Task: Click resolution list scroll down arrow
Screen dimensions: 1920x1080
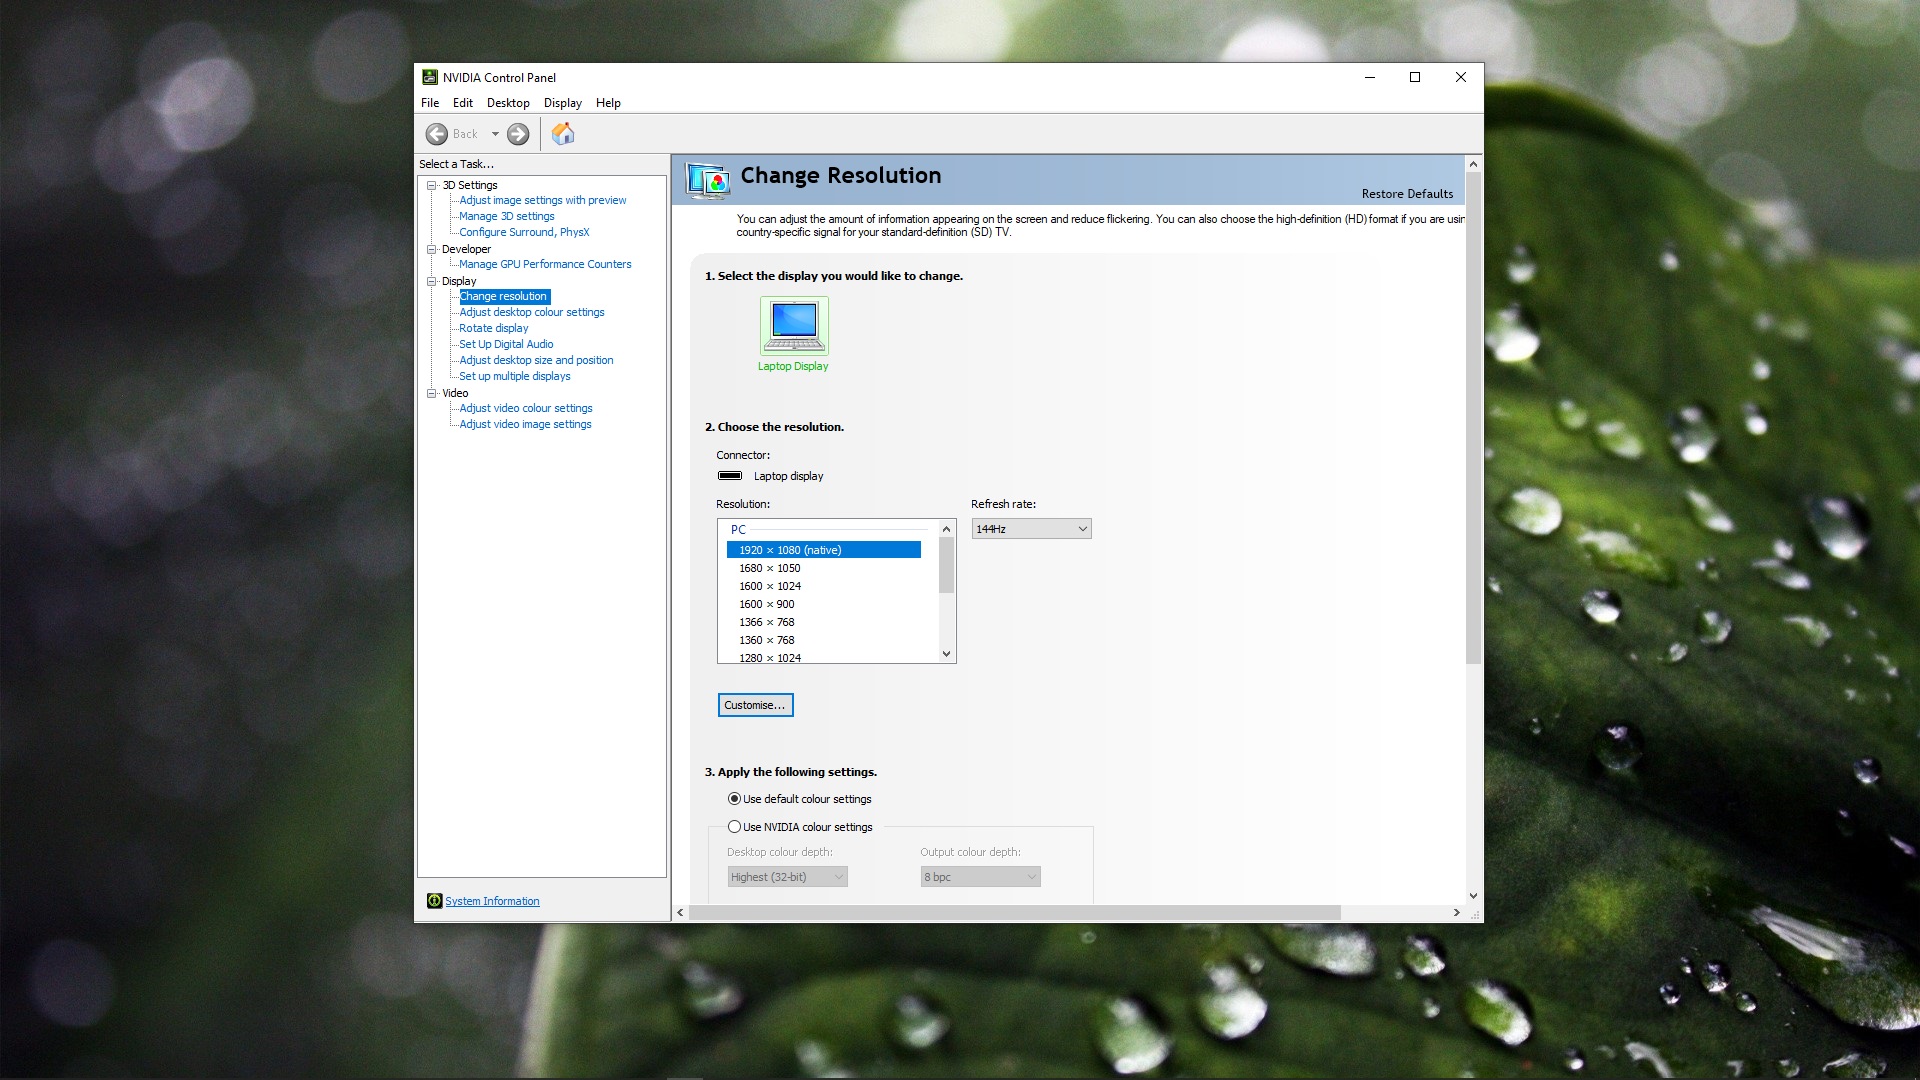Action: tap(946, 654)
